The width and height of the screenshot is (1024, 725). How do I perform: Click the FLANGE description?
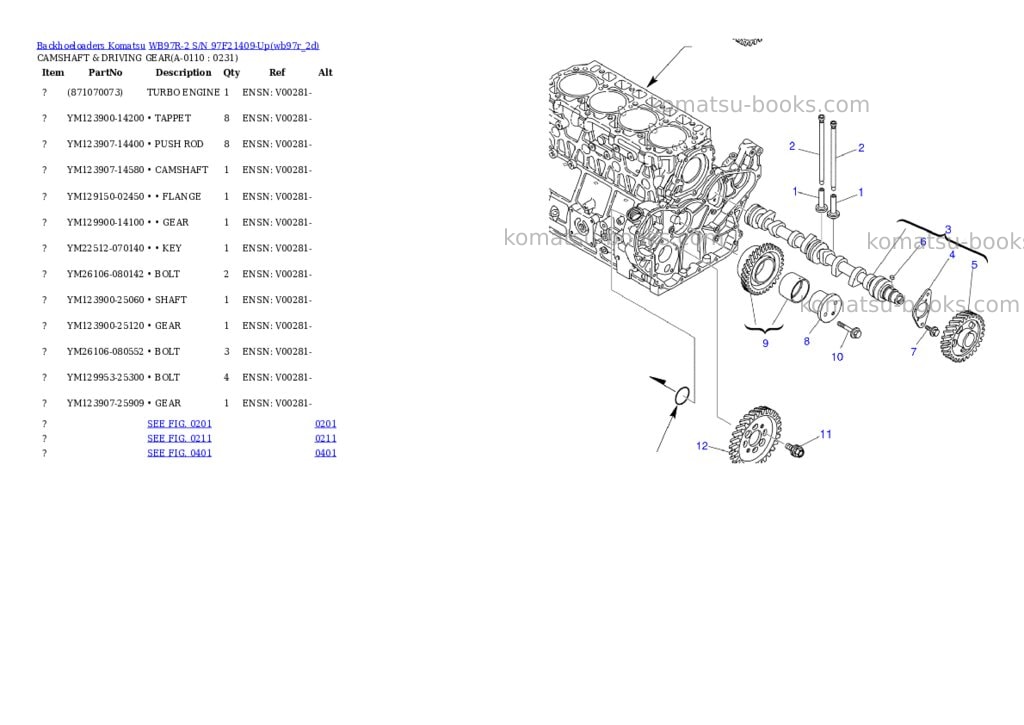(182, 197)
